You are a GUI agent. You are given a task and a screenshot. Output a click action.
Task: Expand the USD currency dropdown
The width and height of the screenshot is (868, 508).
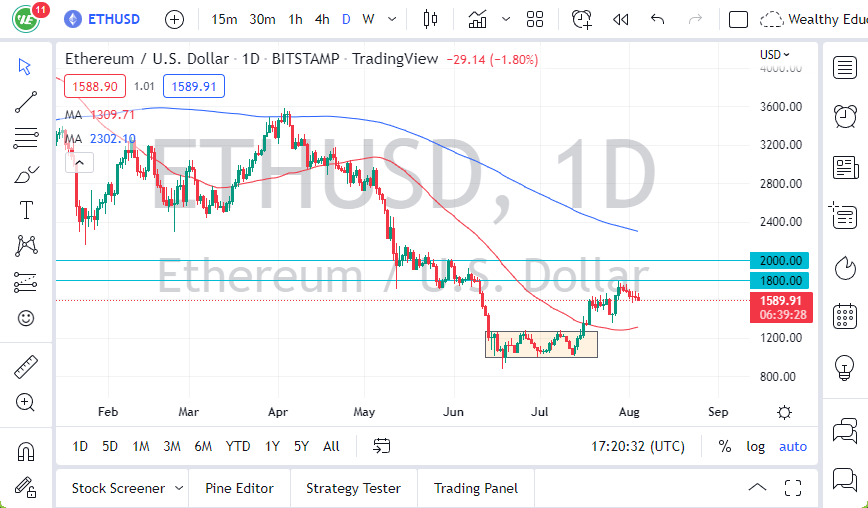[775, 54]
